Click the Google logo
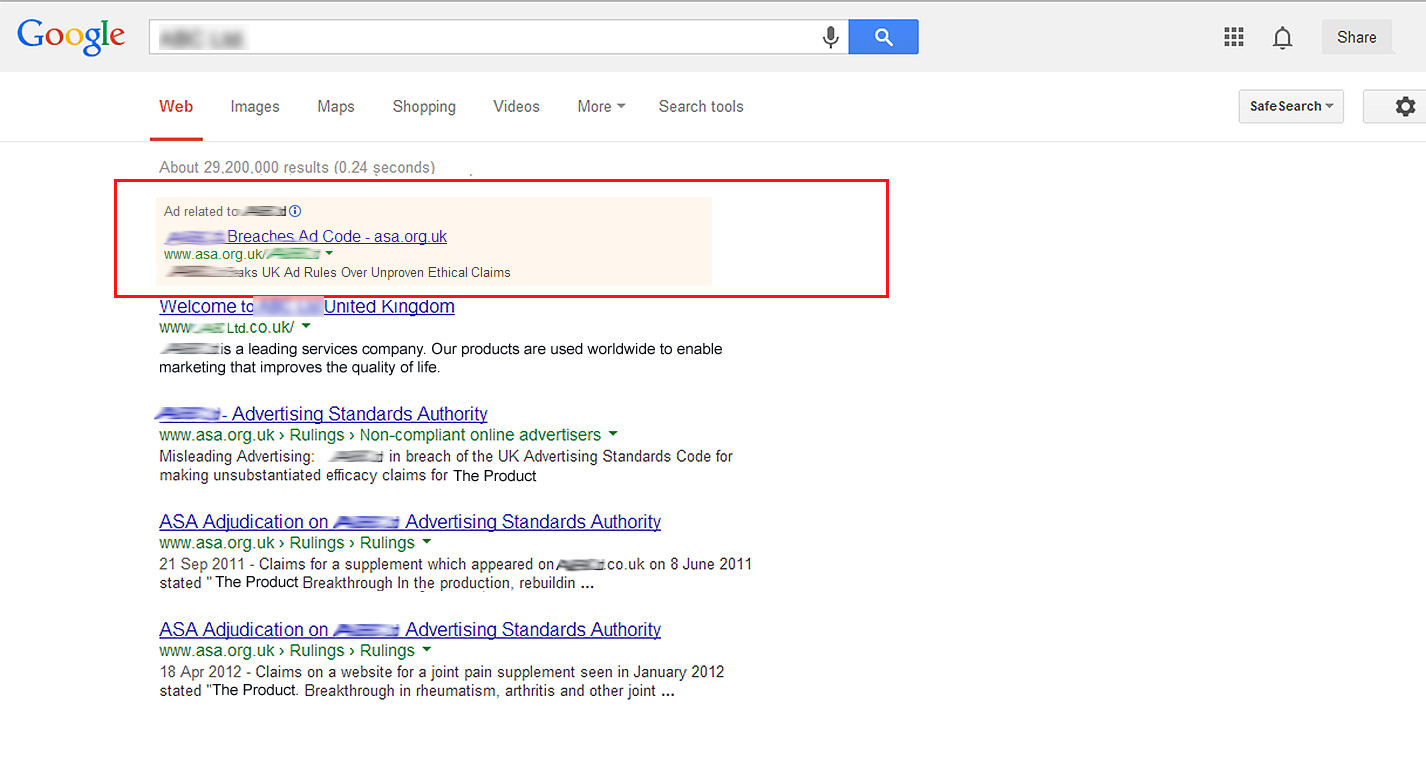 (x=71, y=37)
